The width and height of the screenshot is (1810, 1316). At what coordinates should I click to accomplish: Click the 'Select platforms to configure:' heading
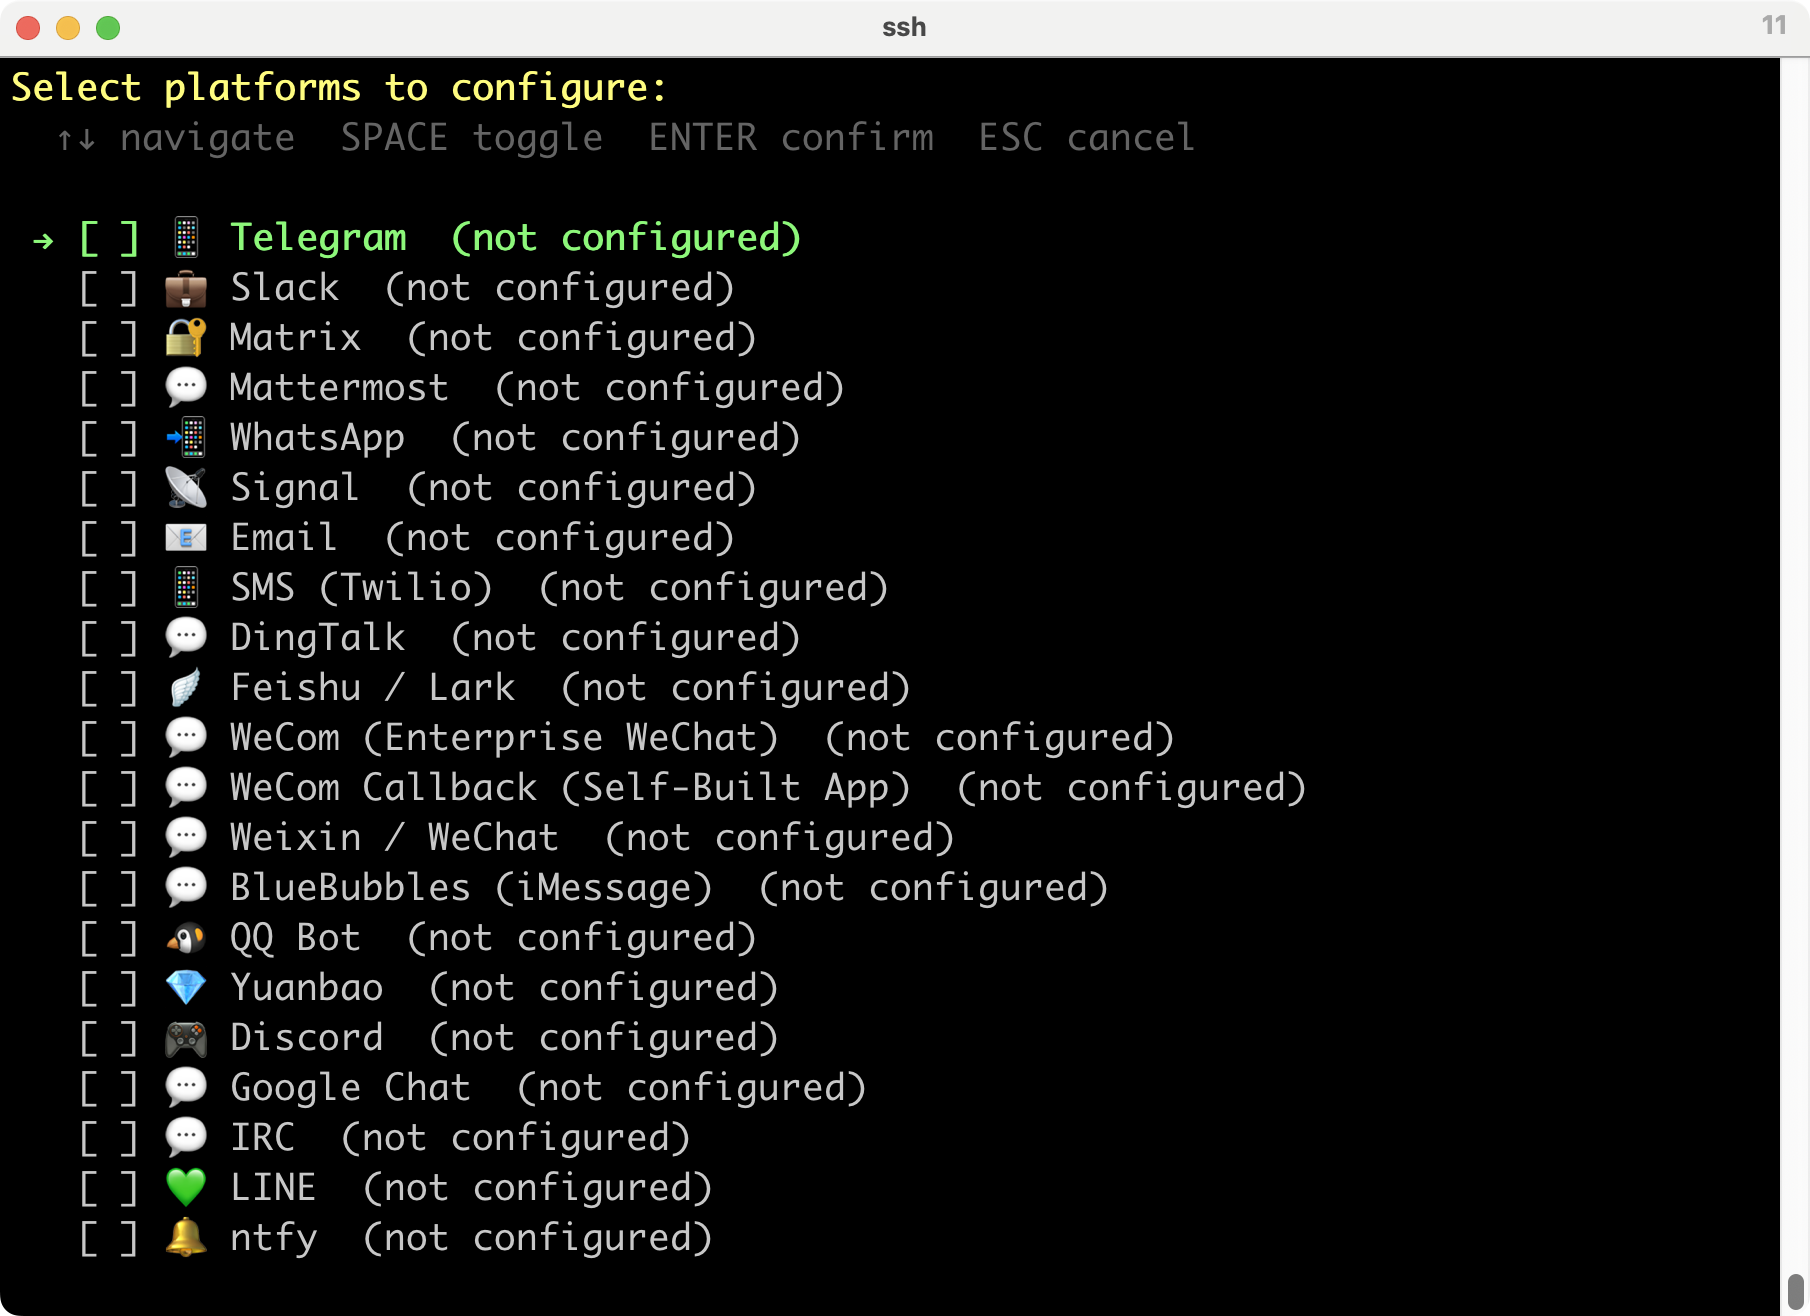point(339,88)
